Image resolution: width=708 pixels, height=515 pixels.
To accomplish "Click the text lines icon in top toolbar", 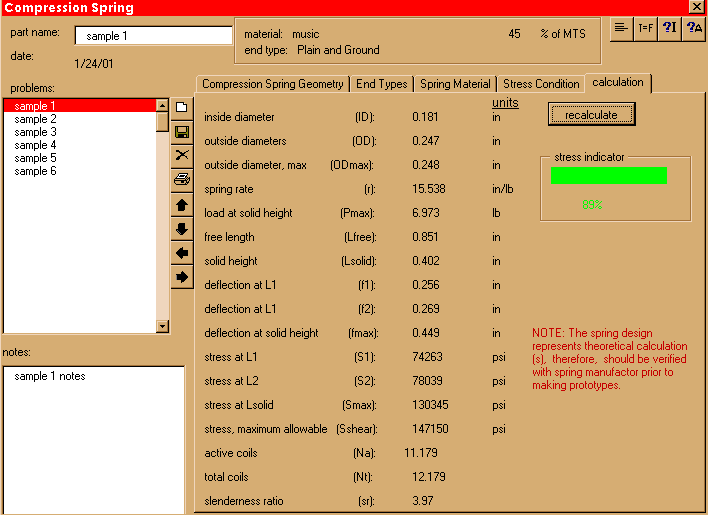I will 622,29.
